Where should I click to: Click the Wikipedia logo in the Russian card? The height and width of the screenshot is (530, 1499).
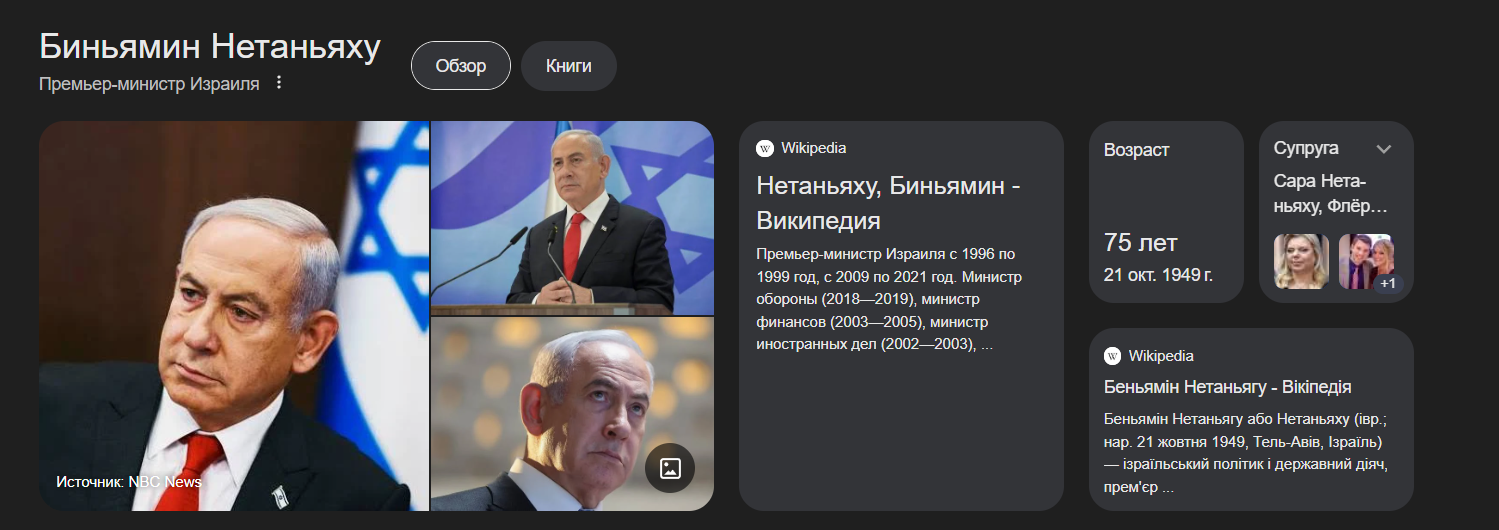(x=765, y=148)
